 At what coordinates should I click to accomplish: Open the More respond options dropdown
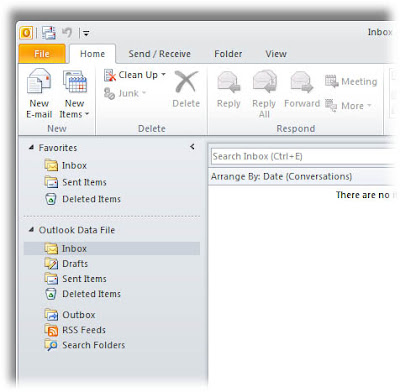[x=348, y=106]
